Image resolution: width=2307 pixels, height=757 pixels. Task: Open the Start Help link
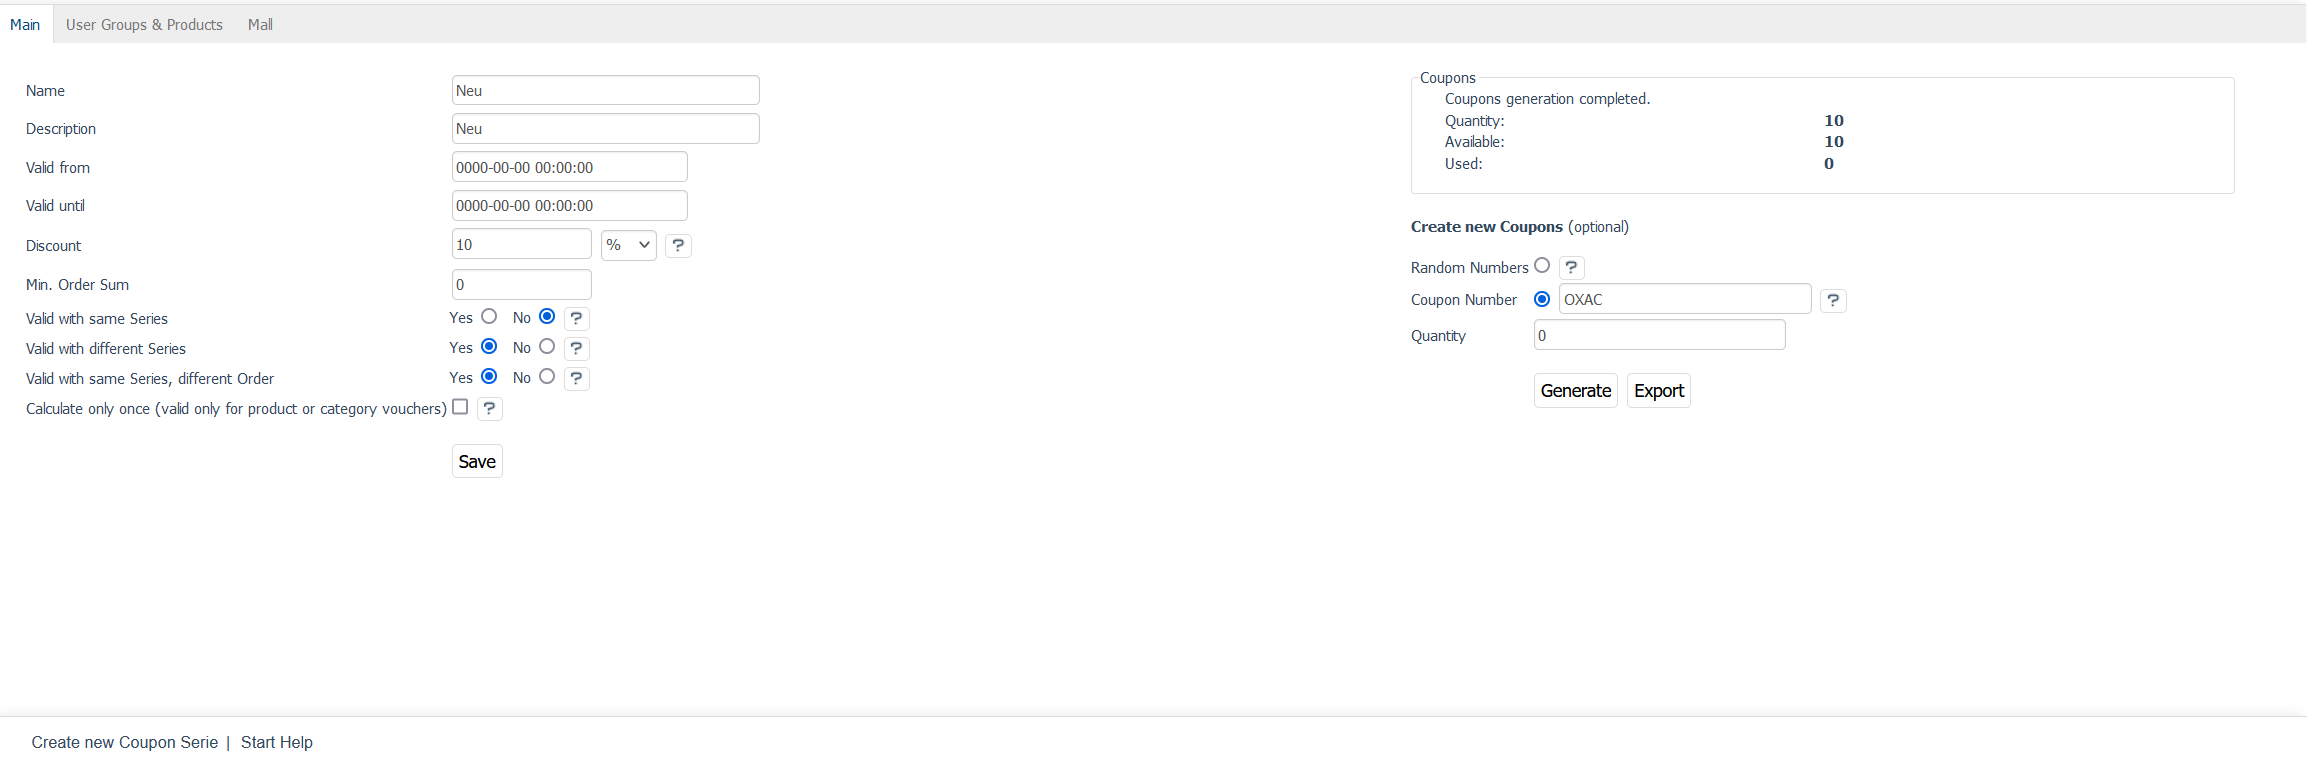click(x=276, y=742)
